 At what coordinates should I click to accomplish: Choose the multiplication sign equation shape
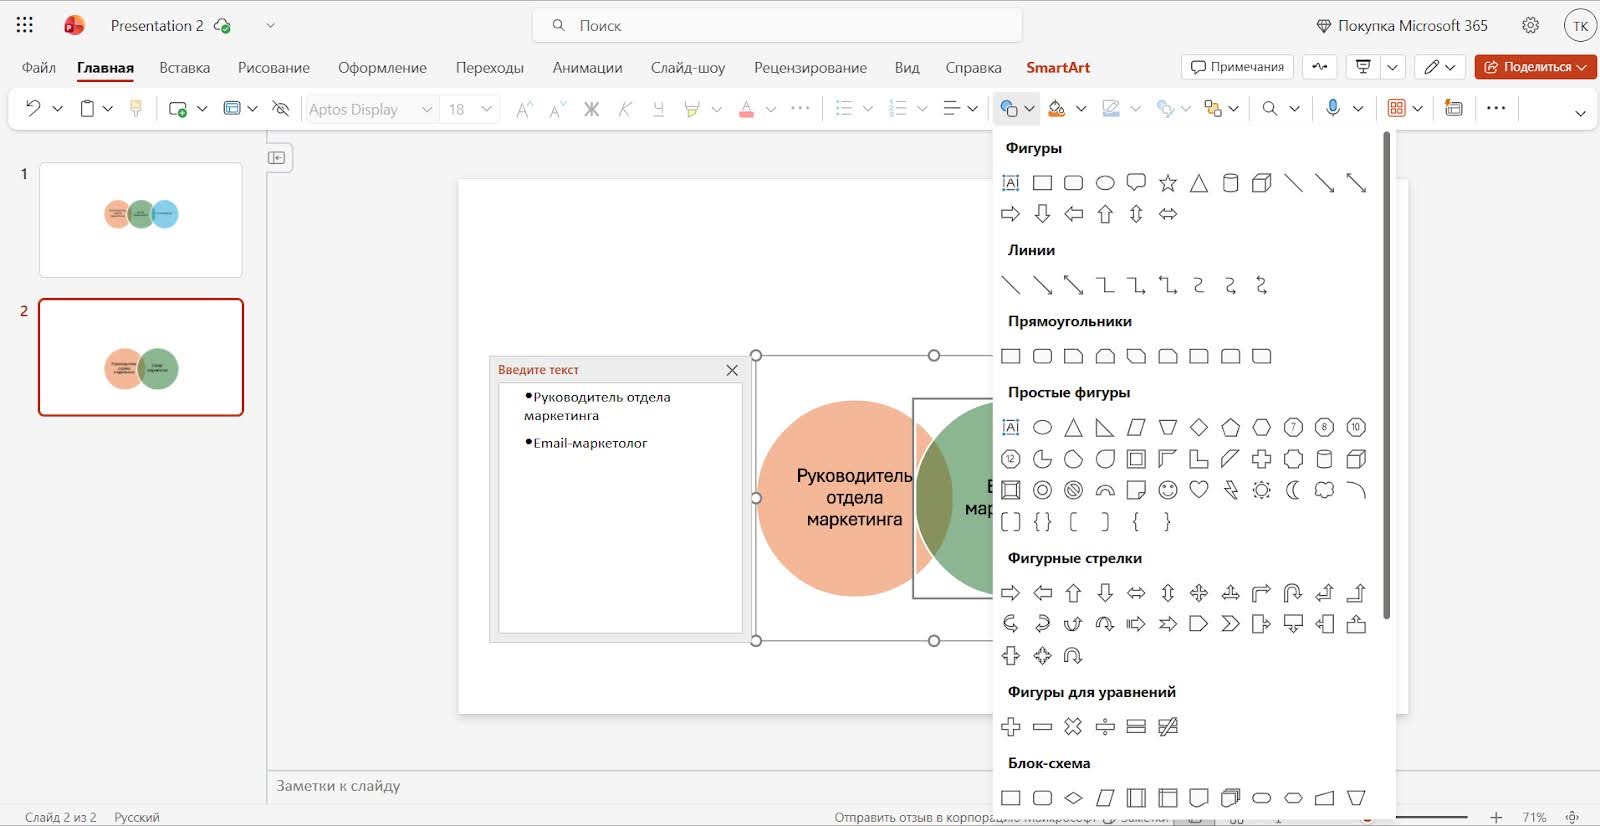tap(1073, 727)
